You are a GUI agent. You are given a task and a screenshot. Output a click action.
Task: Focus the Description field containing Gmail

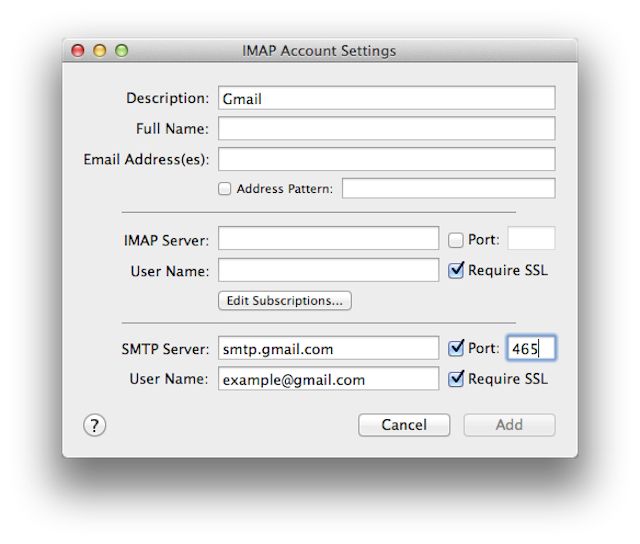pyautogui.click(x=387, y=98)
